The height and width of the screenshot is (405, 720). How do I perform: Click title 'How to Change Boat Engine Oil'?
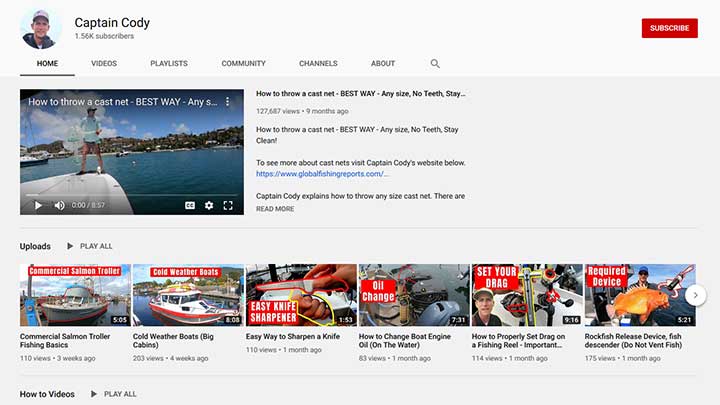coord(405,341)
